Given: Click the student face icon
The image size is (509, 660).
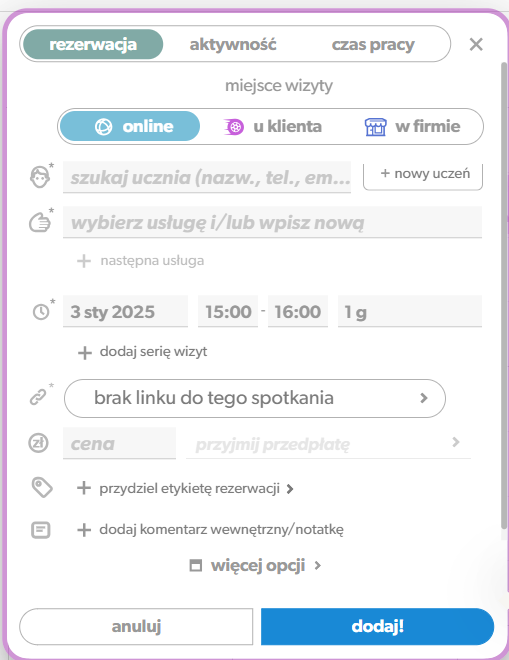Looking at the screenshot, I should pos(40,177).
